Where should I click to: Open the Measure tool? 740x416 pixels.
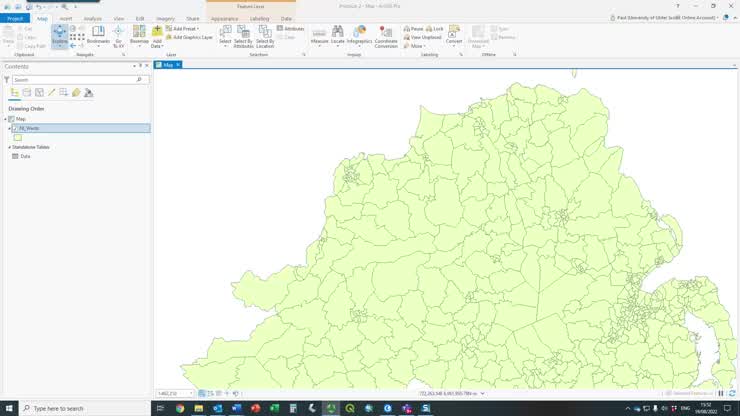pos(319,34)
